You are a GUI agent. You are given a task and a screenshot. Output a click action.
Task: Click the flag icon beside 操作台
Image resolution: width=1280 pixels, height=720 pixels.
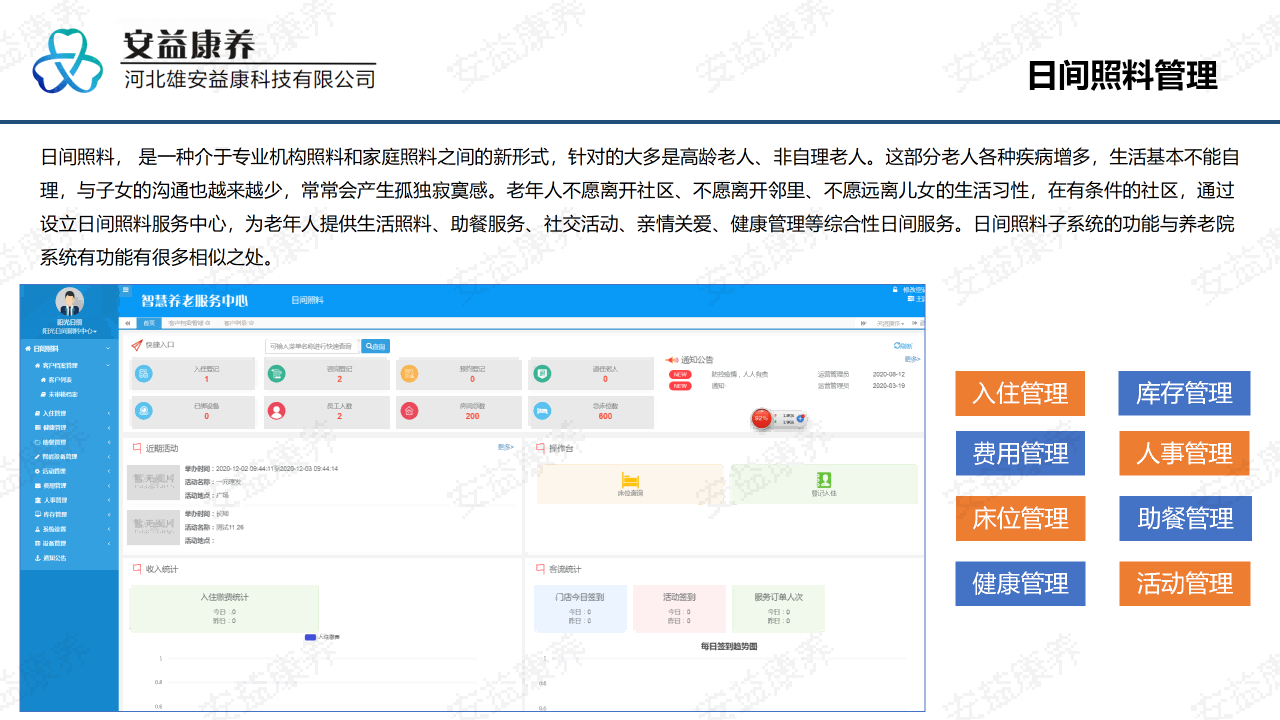[541, 449]
